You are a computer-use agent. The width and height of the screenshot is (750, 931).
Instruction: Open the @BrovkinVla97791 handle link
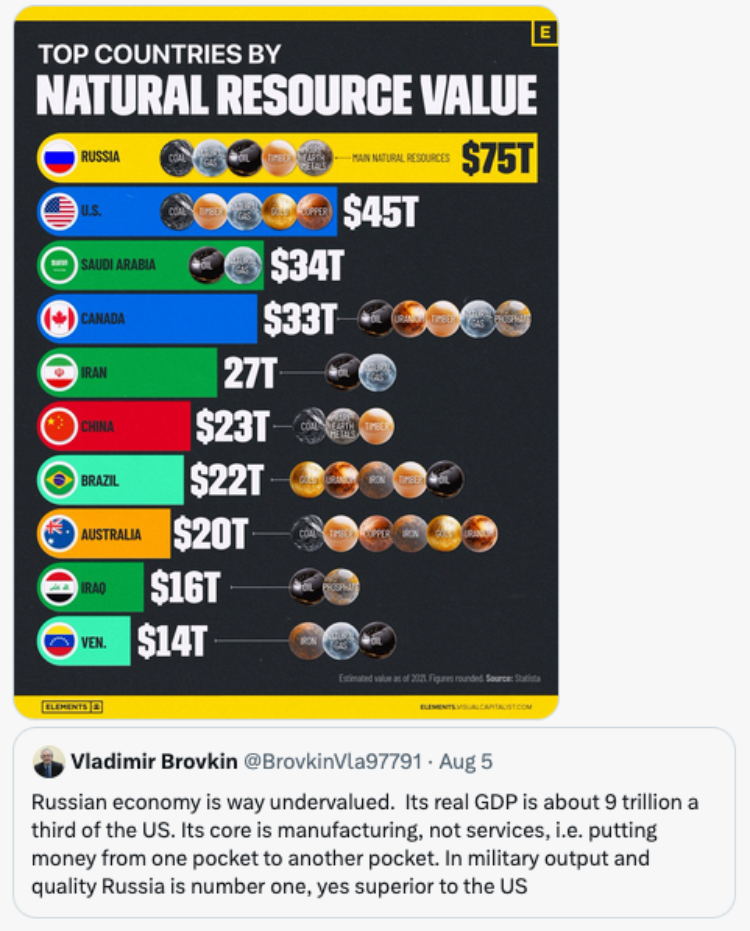tap(333, 762)
